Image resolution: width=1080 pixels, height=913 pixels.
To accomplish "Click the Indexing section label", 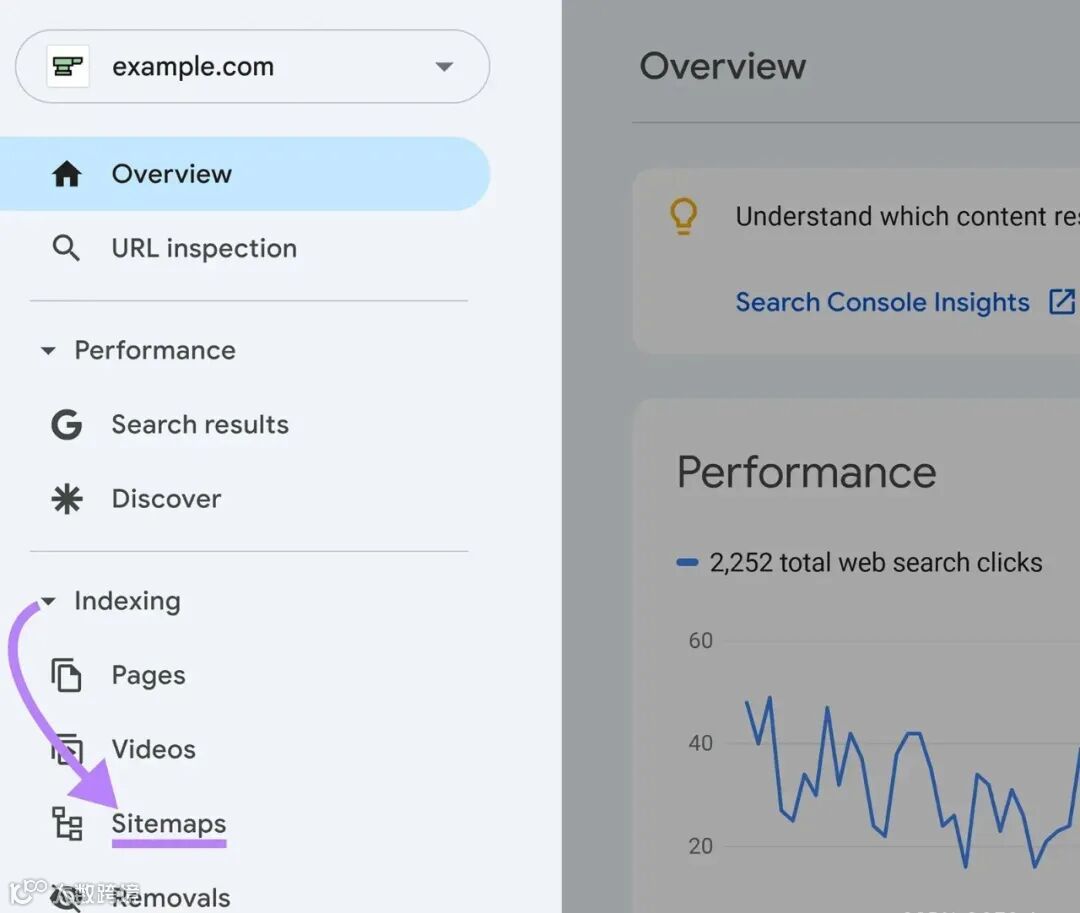I will [x=127, y=601].
